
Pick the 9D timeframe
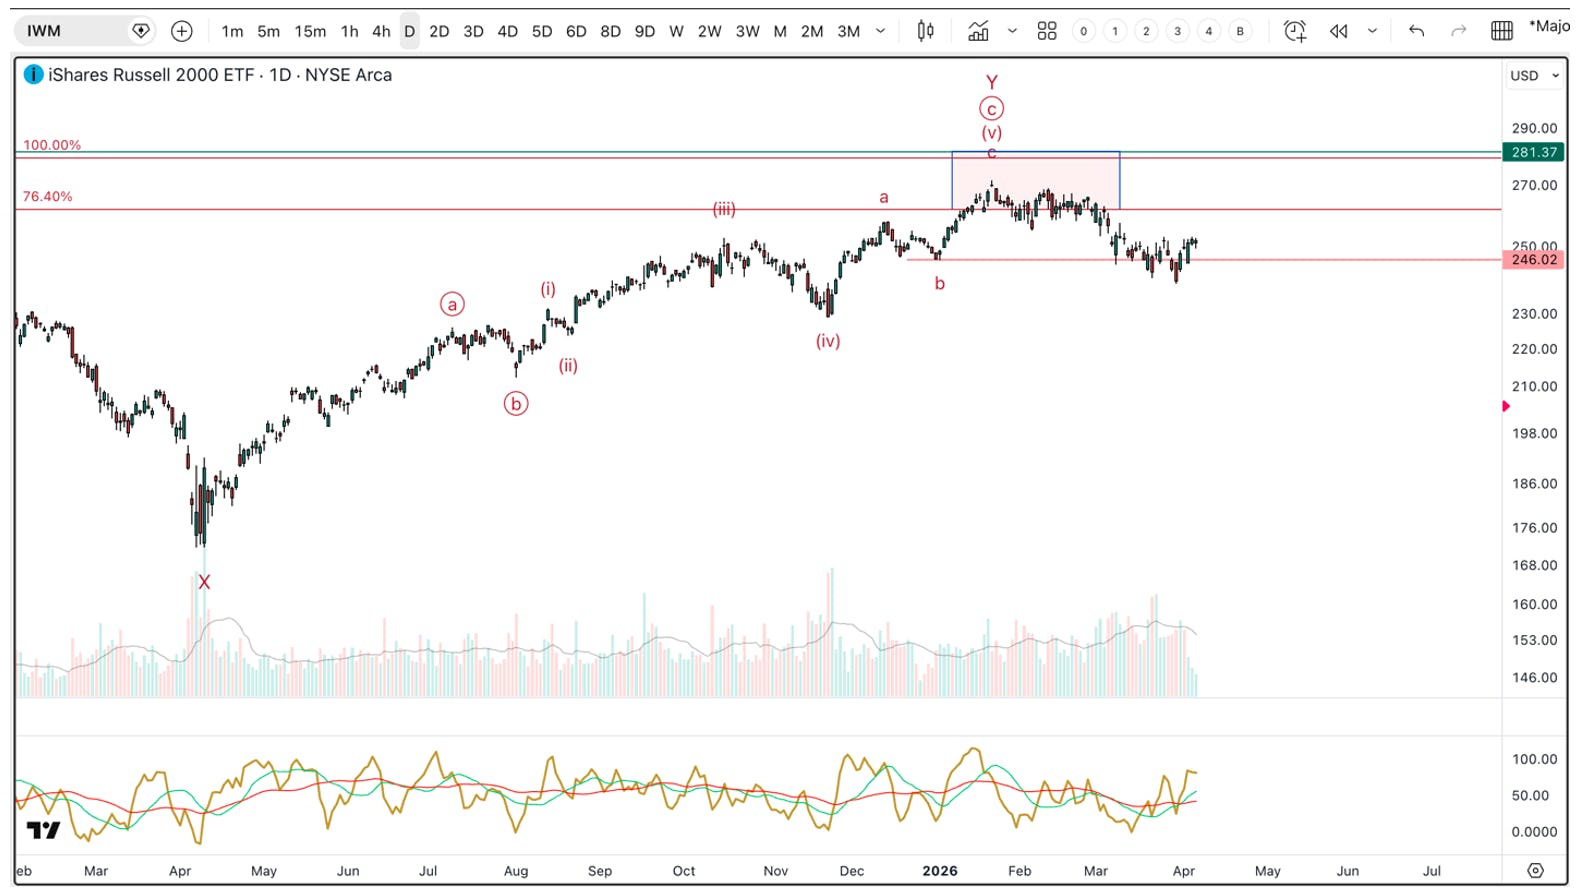pos(645,31)
